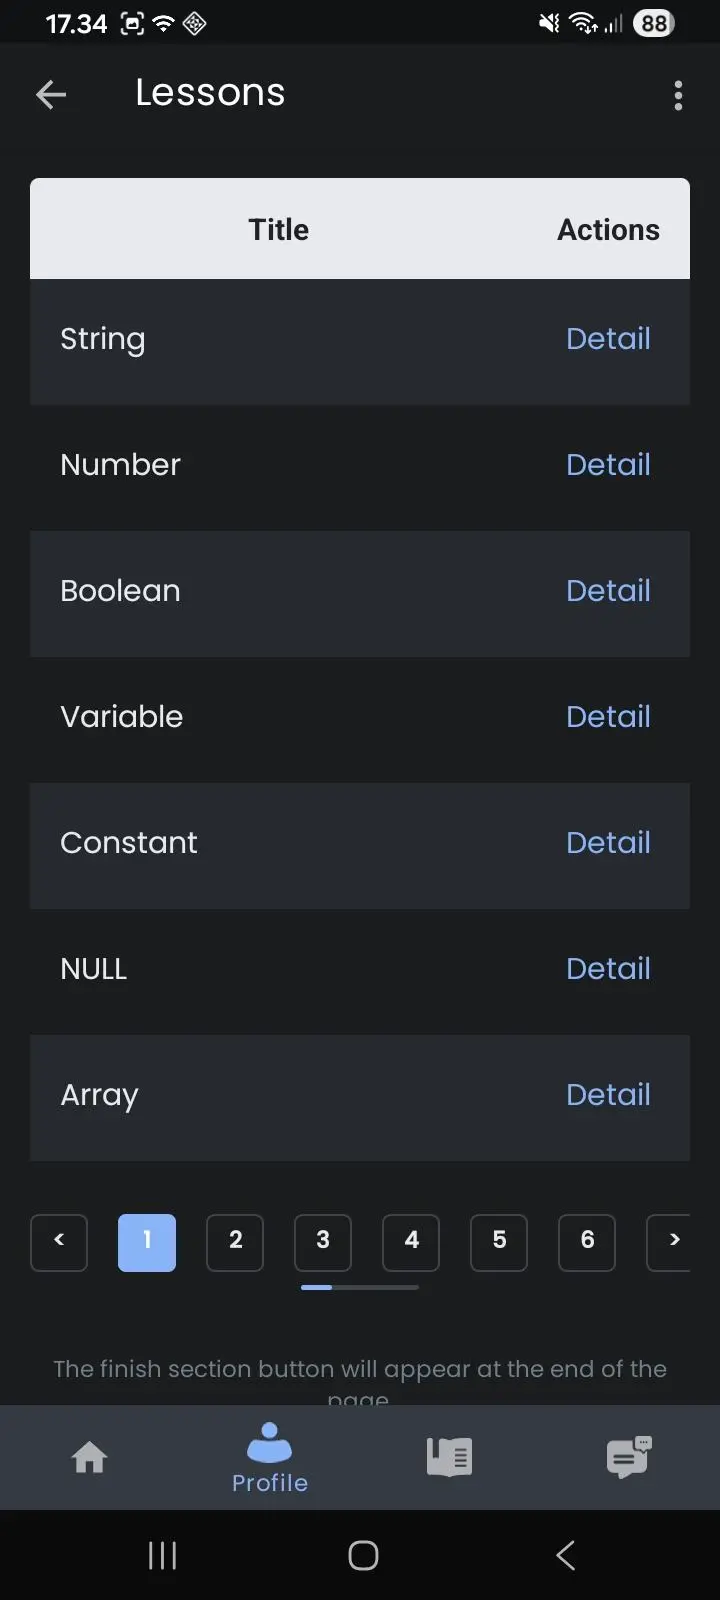Screen dimensions: 720x1600
Task: Tap the Android recent apps button
Action: click(x=162, y=1555)
